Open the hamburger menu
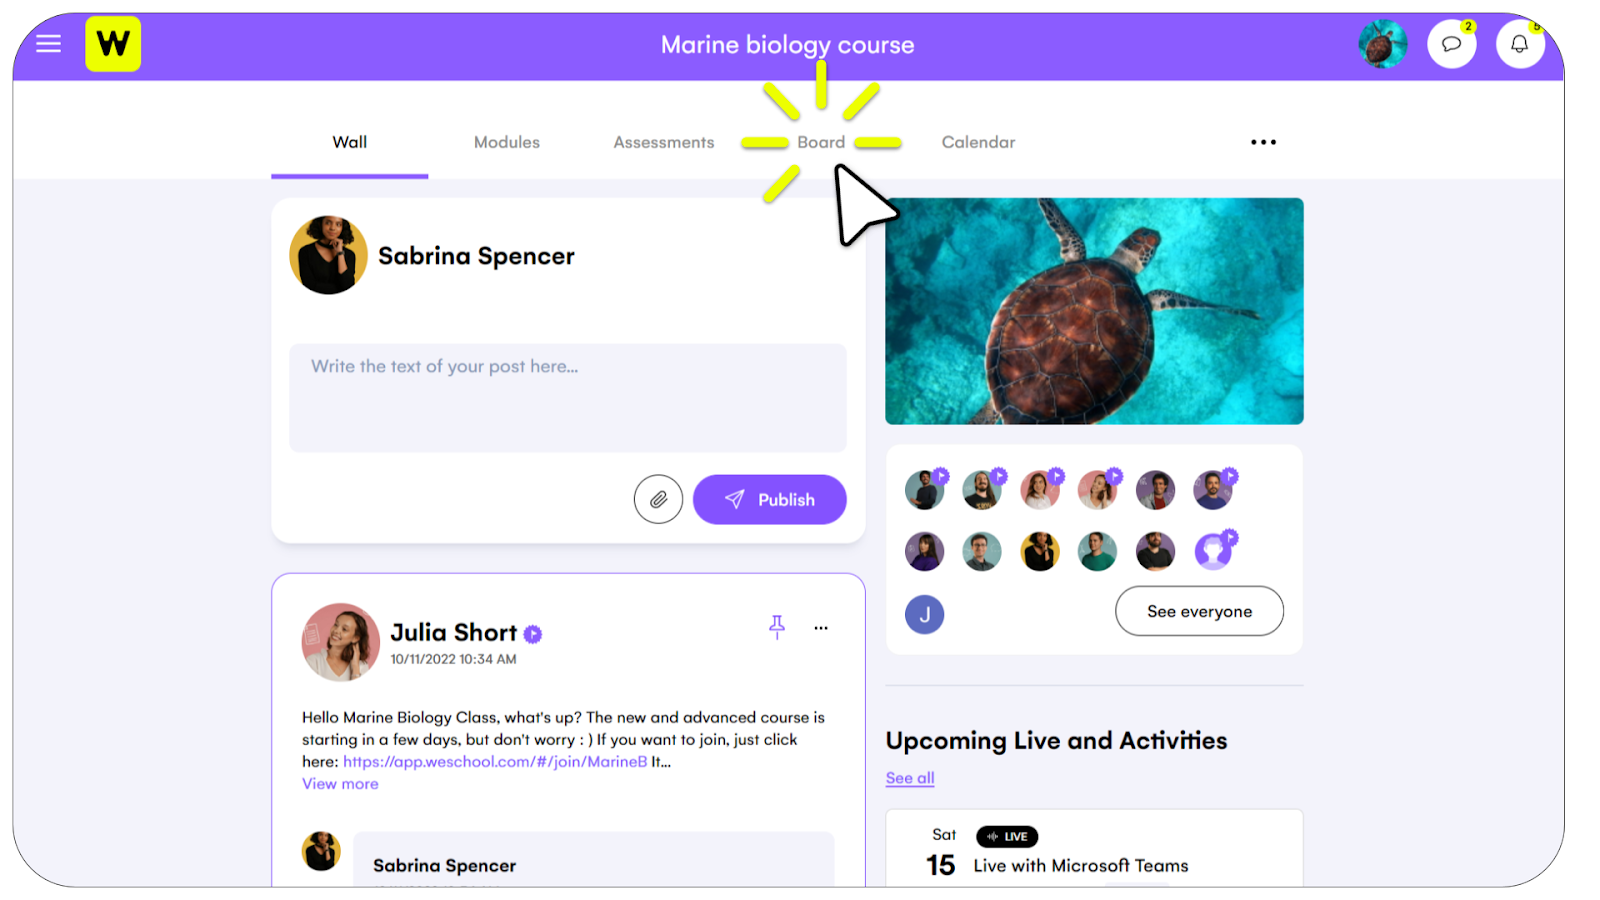Image resolution: width=1600 pixels, height=900 pixels. tap(49, 44)
